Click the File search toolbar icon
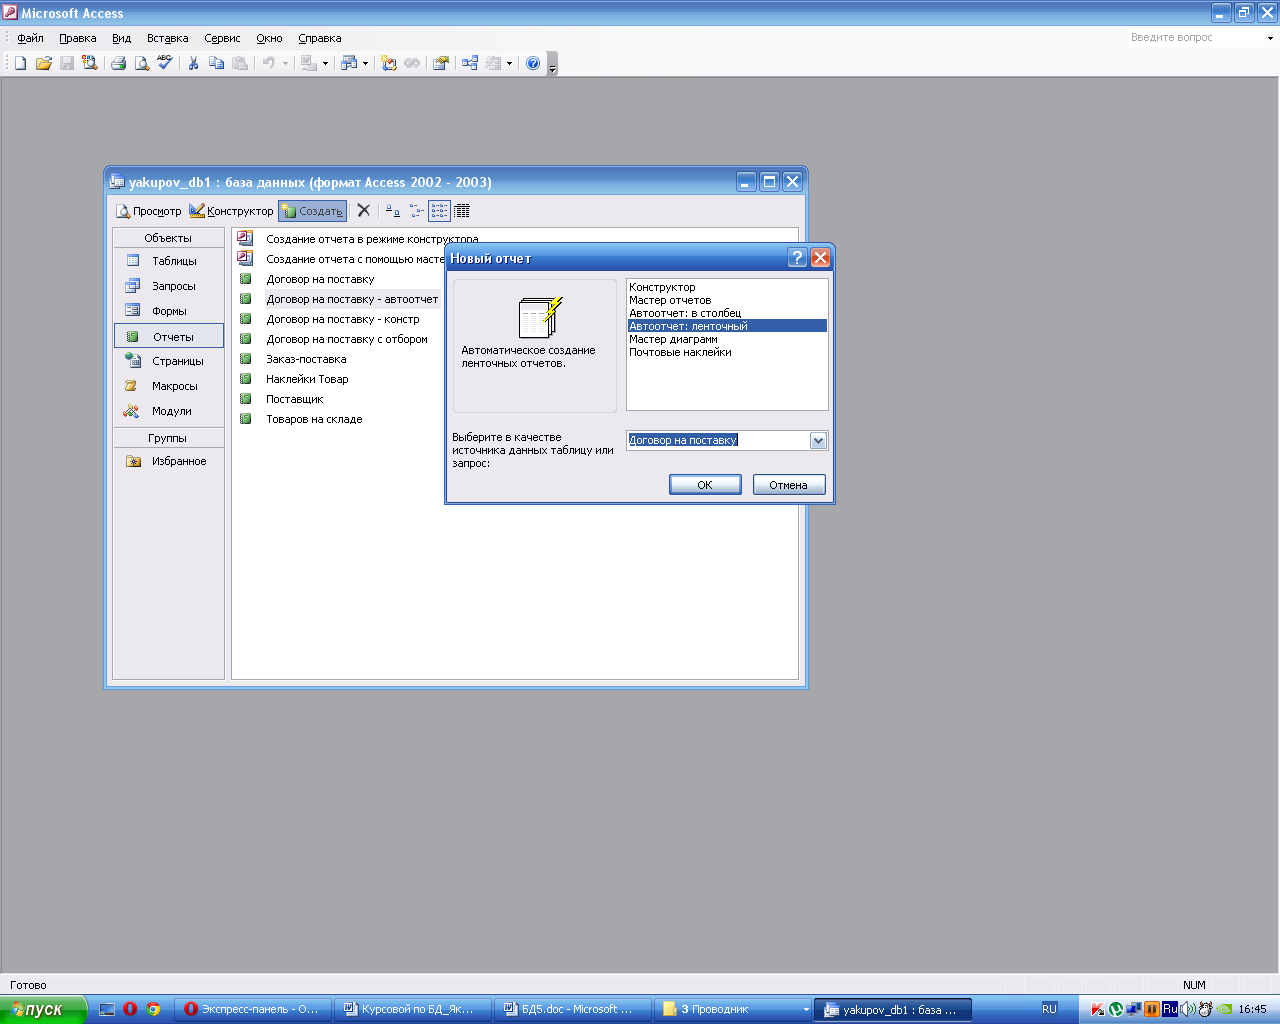Image resolution: width=1280 pixels, height=1024 pixels. [x=90, y=63]
